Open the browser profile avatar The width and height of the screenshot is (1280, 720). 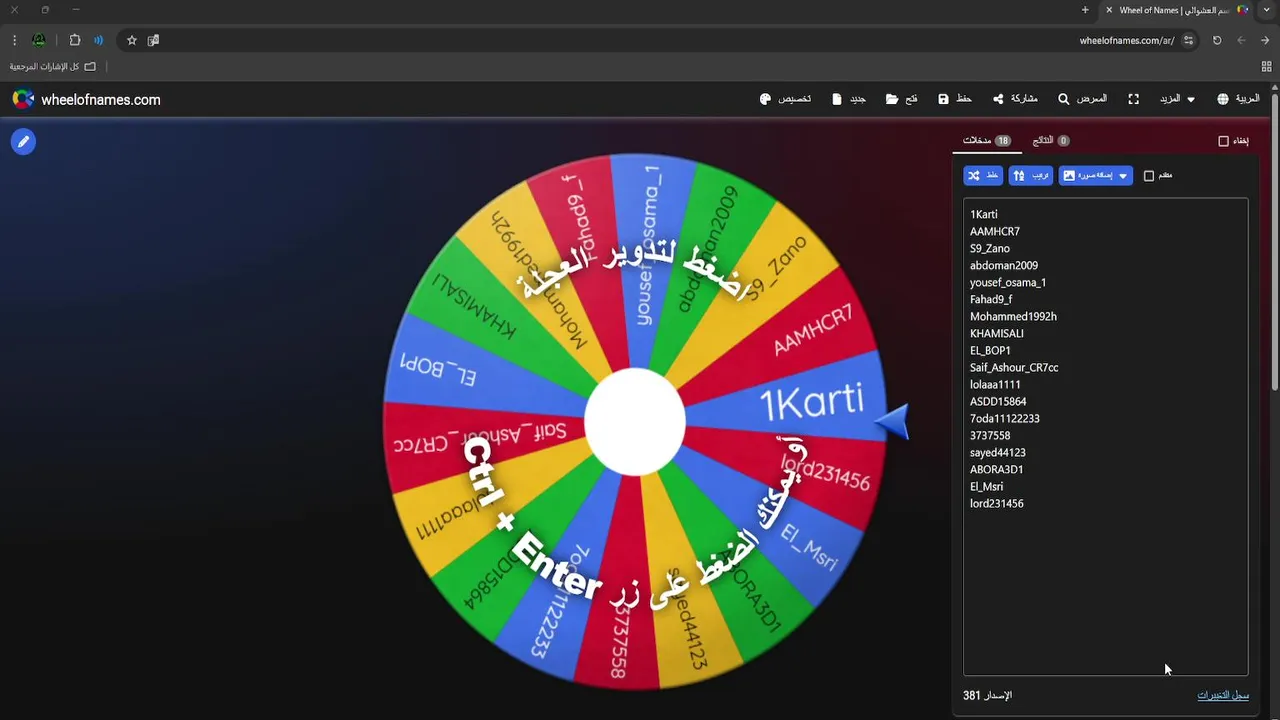point(39,40)
